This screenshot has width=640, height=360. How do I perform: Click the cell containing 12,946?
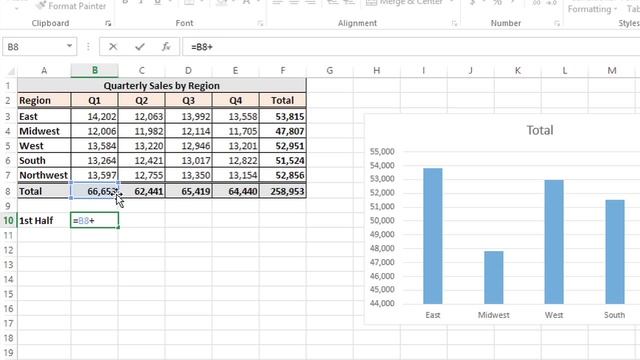point(189,146)
